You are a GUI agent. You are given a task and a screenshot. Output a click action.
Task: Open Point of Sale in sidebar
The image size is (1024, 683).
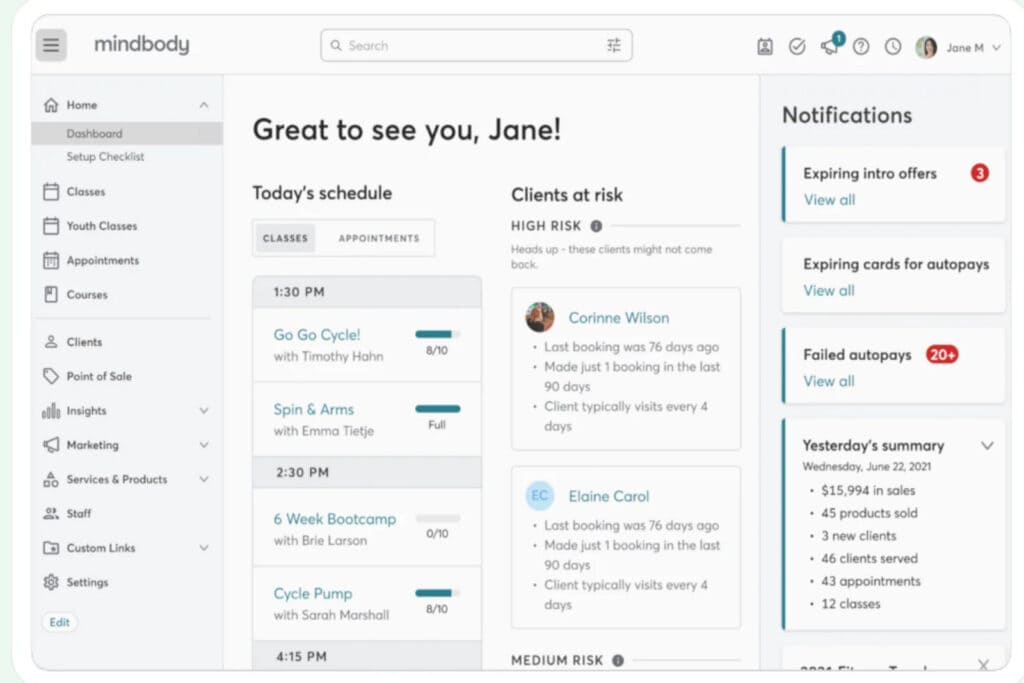pyautogui.click(x=99, y=376)
